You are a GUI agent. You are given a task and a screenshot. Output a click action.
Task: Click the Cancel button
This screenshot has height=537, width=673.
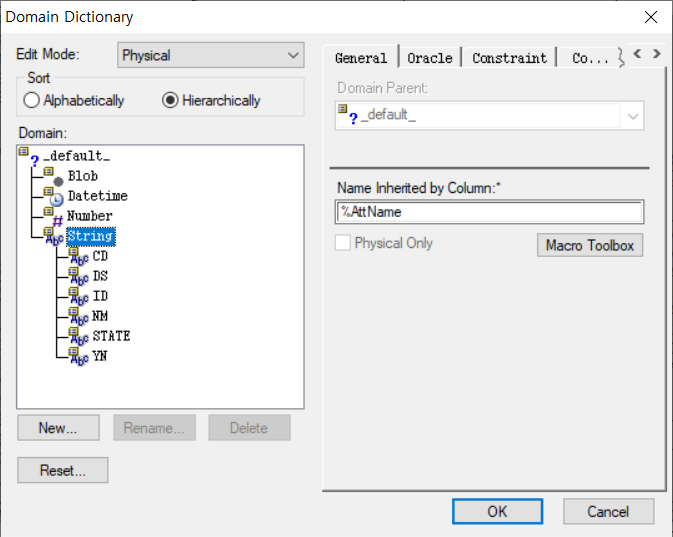(609, 511)
